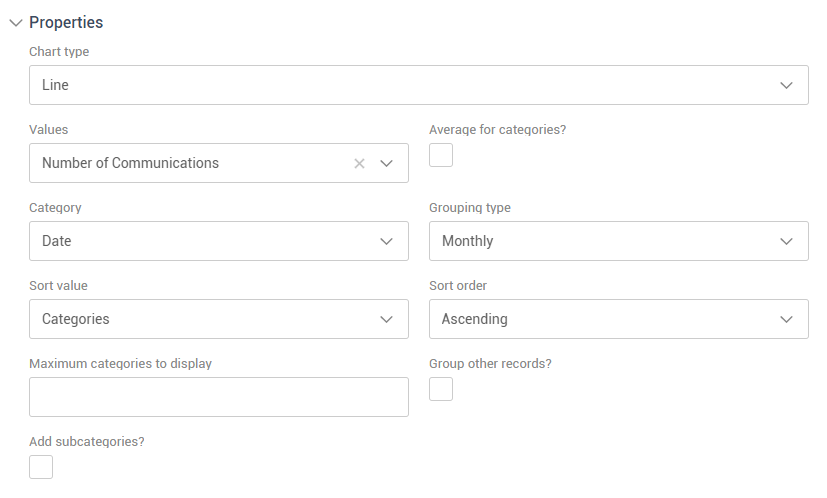Clear the Number of Communications value
Image resolution: width=827 pixels, height=498 pixels.
coord(360,163)
